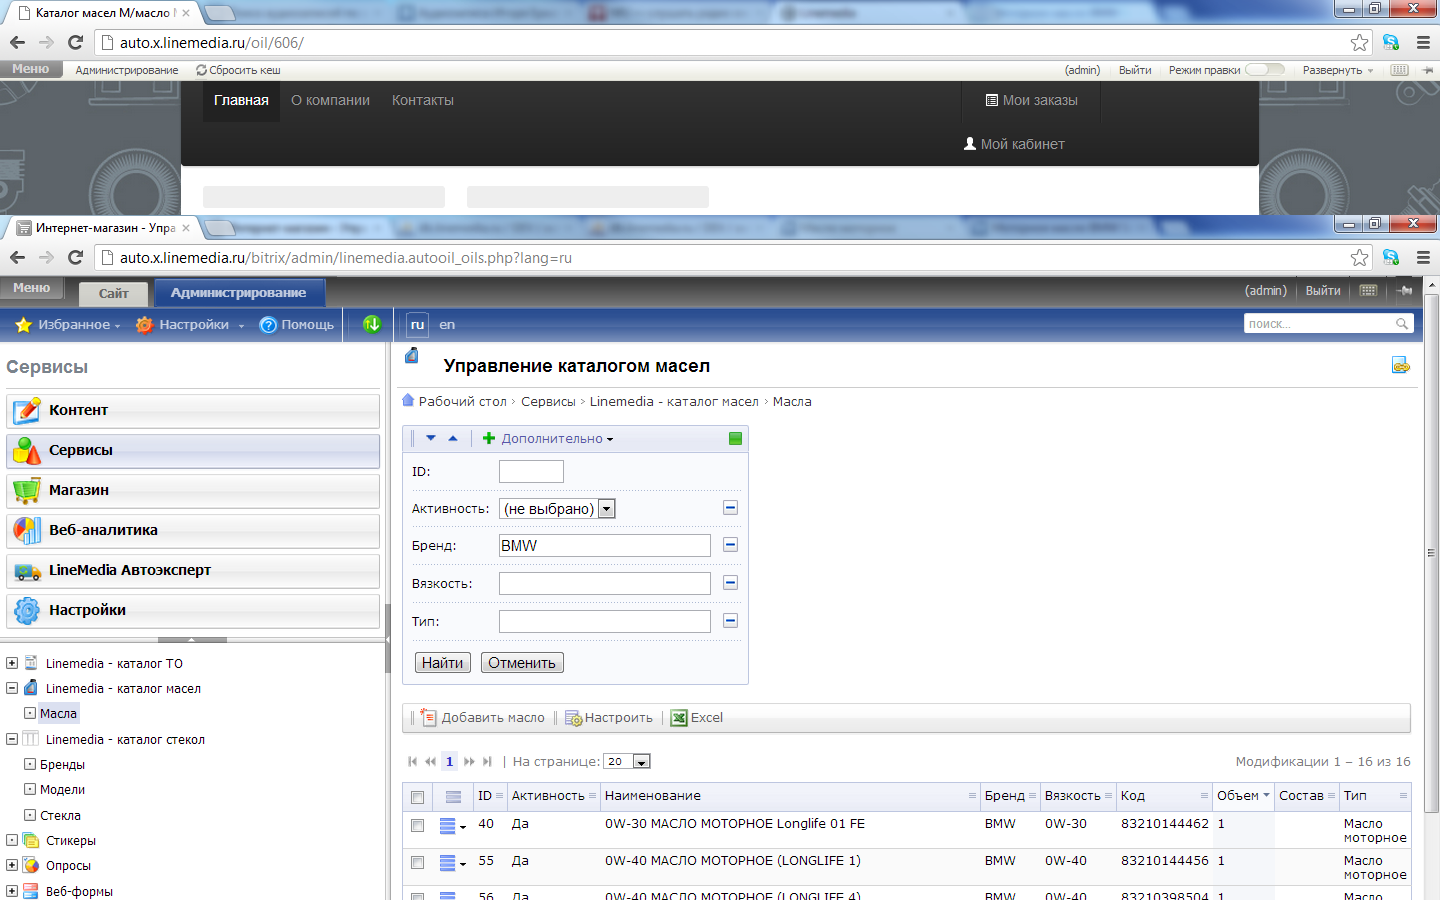Click inside the ID filter input field

pyautogui.click(x=531, y=470)
